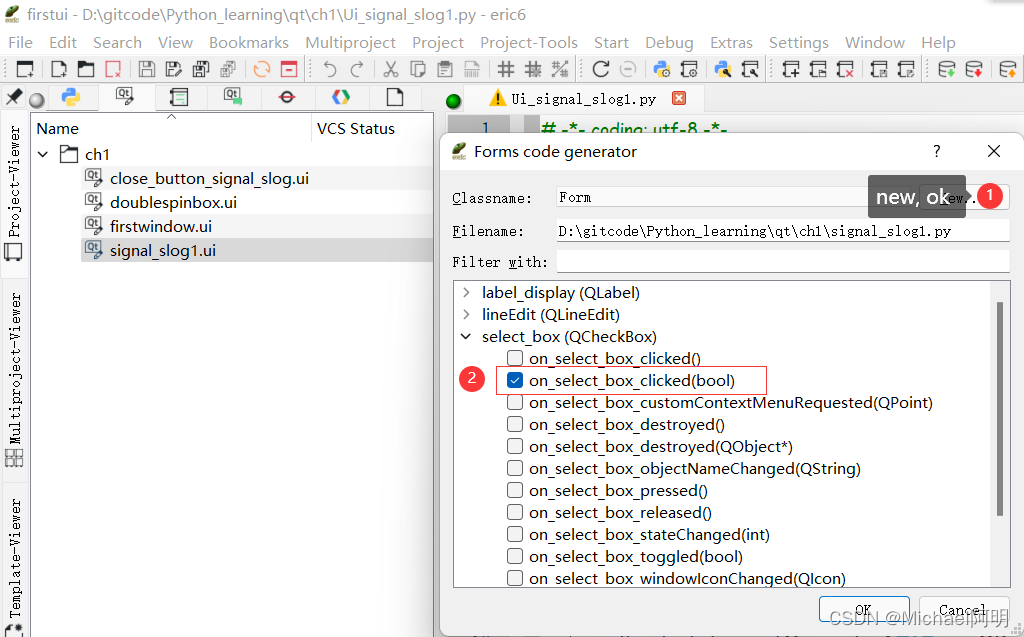Image resolution: width=1024 pixels, height=637 pixels.
Task: Click the Close Project icon with red x
Action: [845, 69]
